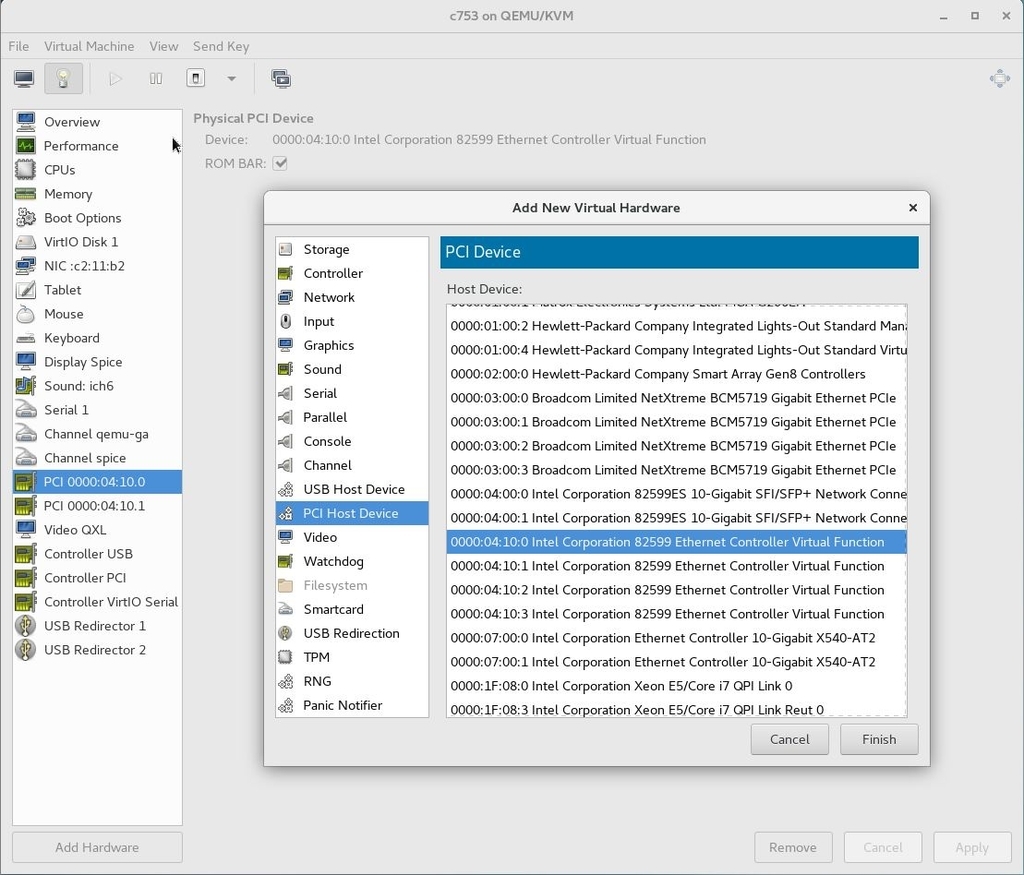Click the VirtIO Disk 1 icon
The image size is (1024, 875).
25,242
